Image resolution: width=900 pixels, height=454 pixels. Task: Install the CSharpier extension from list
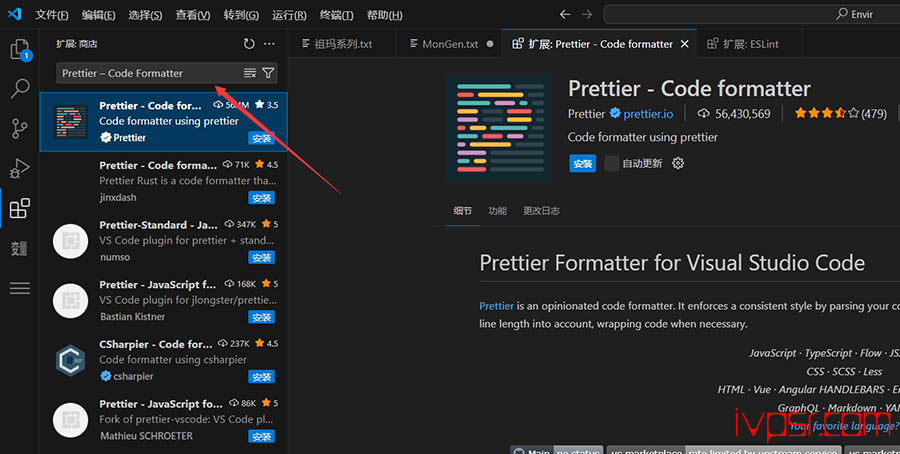coord(261,377)
